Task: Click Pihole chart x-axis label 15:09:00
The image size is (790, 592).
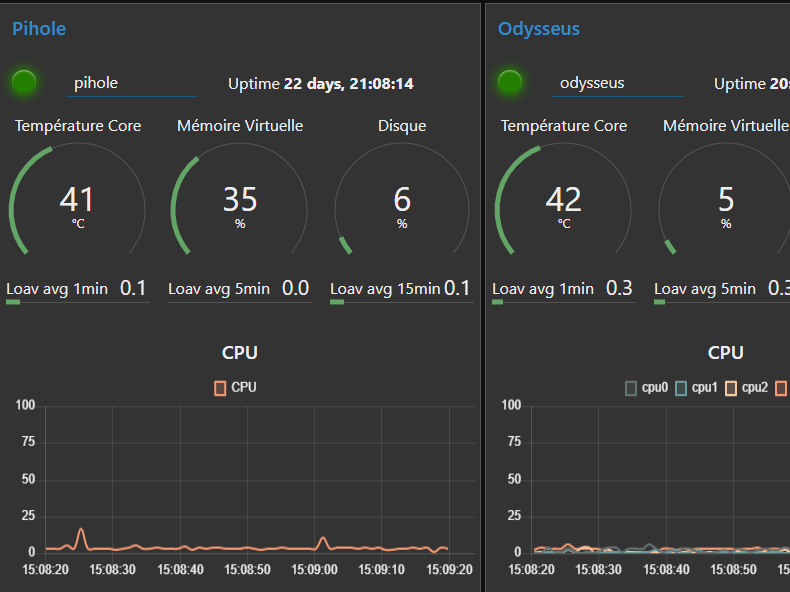Action: point(314,570)
